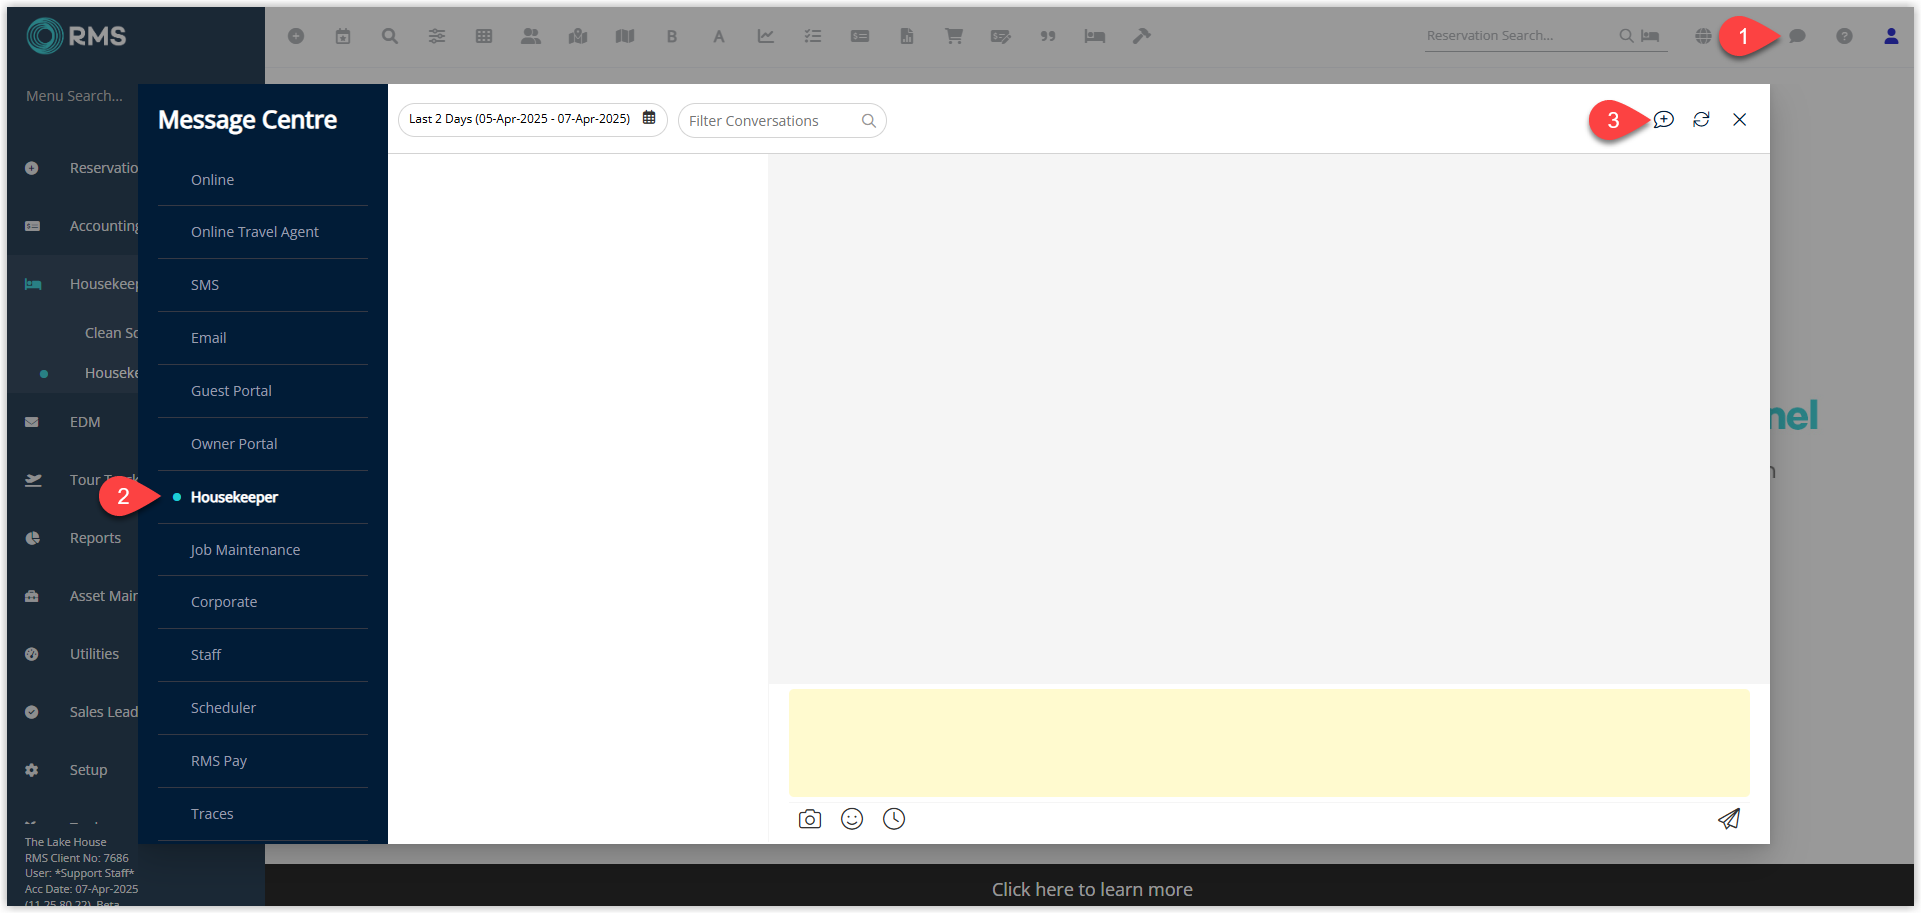
Task: Click the clock schedule icon below message box
Action: (894, 819)
